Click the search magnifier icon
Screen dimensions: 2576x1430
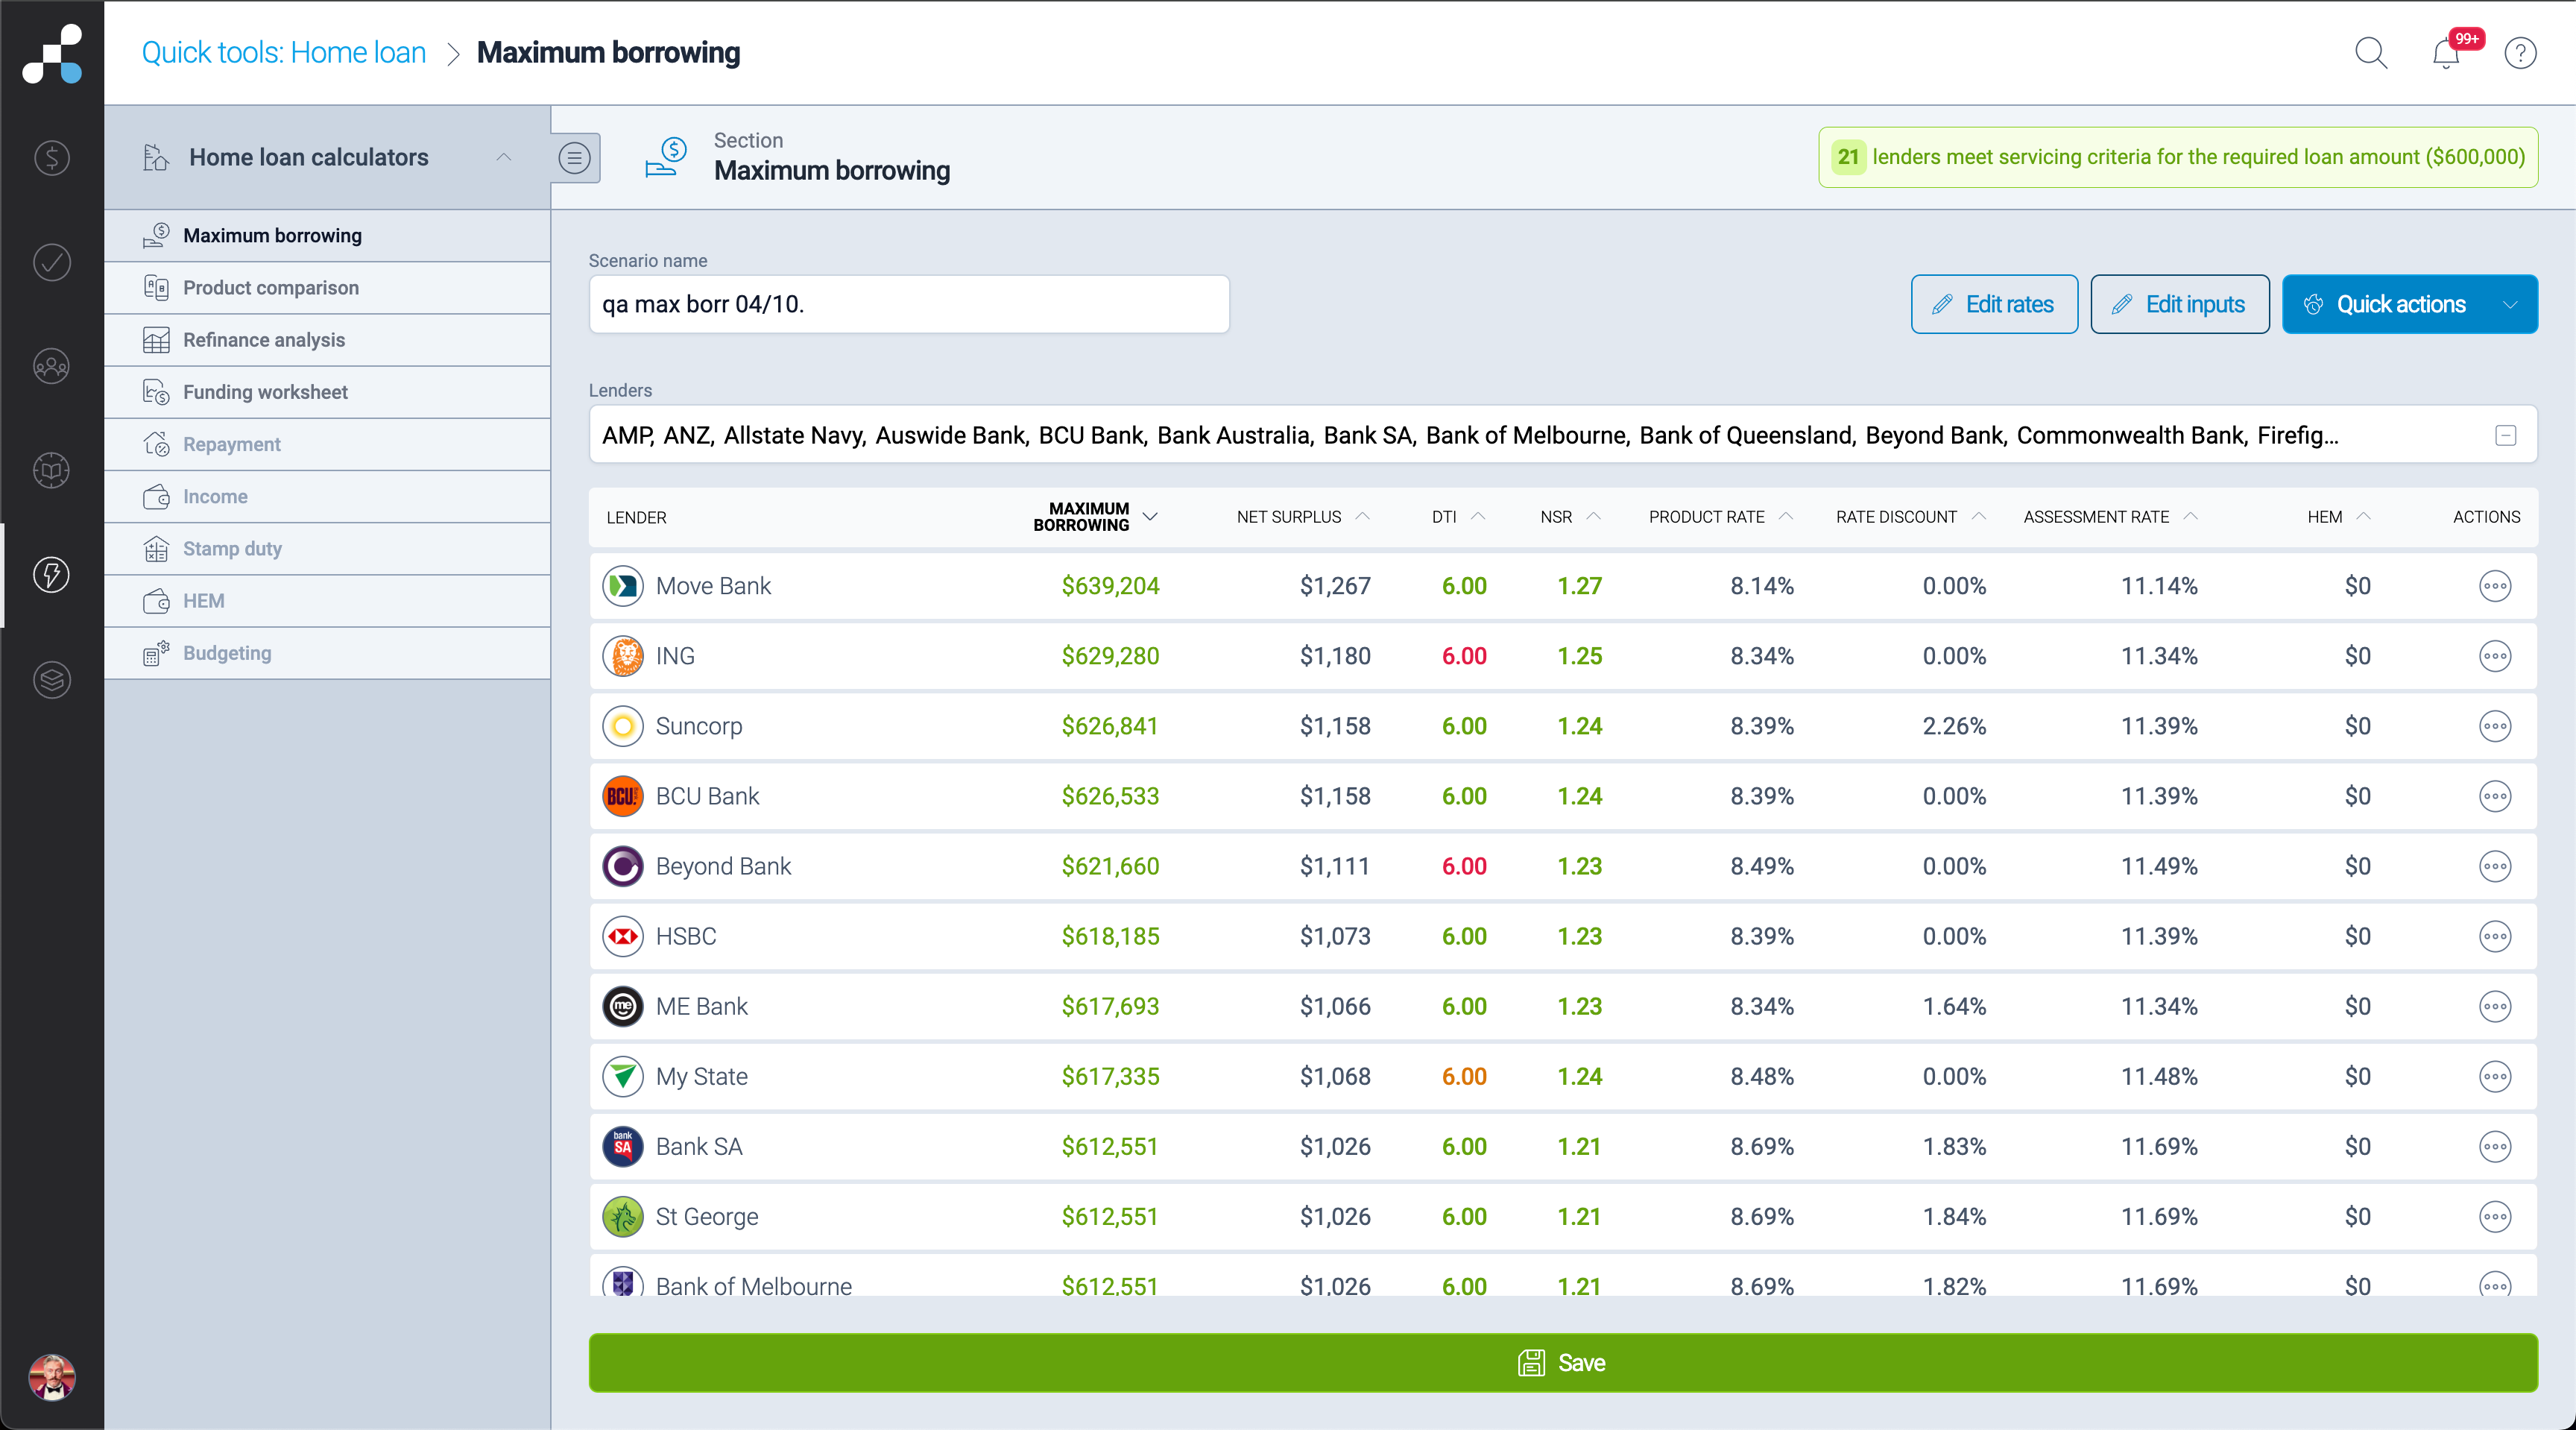[x=2371, y=53]
